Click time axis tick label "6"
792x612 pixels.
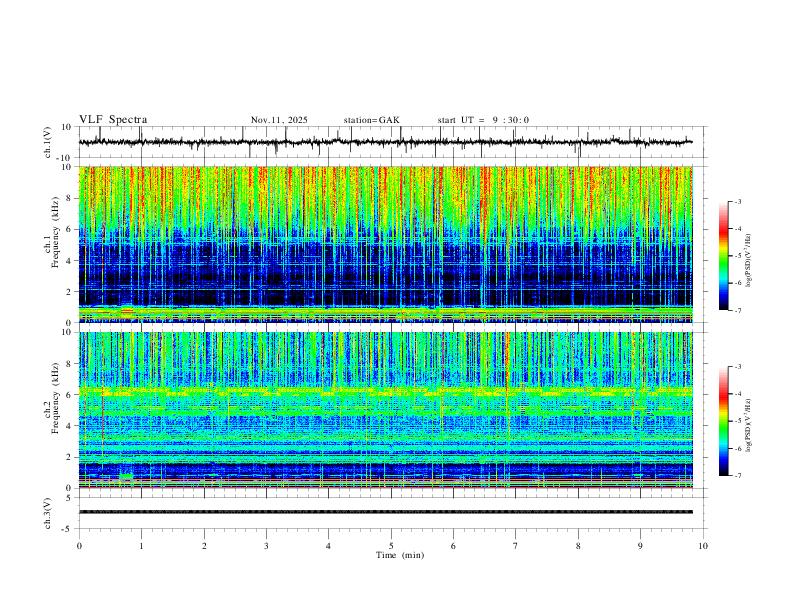[453, 546]
